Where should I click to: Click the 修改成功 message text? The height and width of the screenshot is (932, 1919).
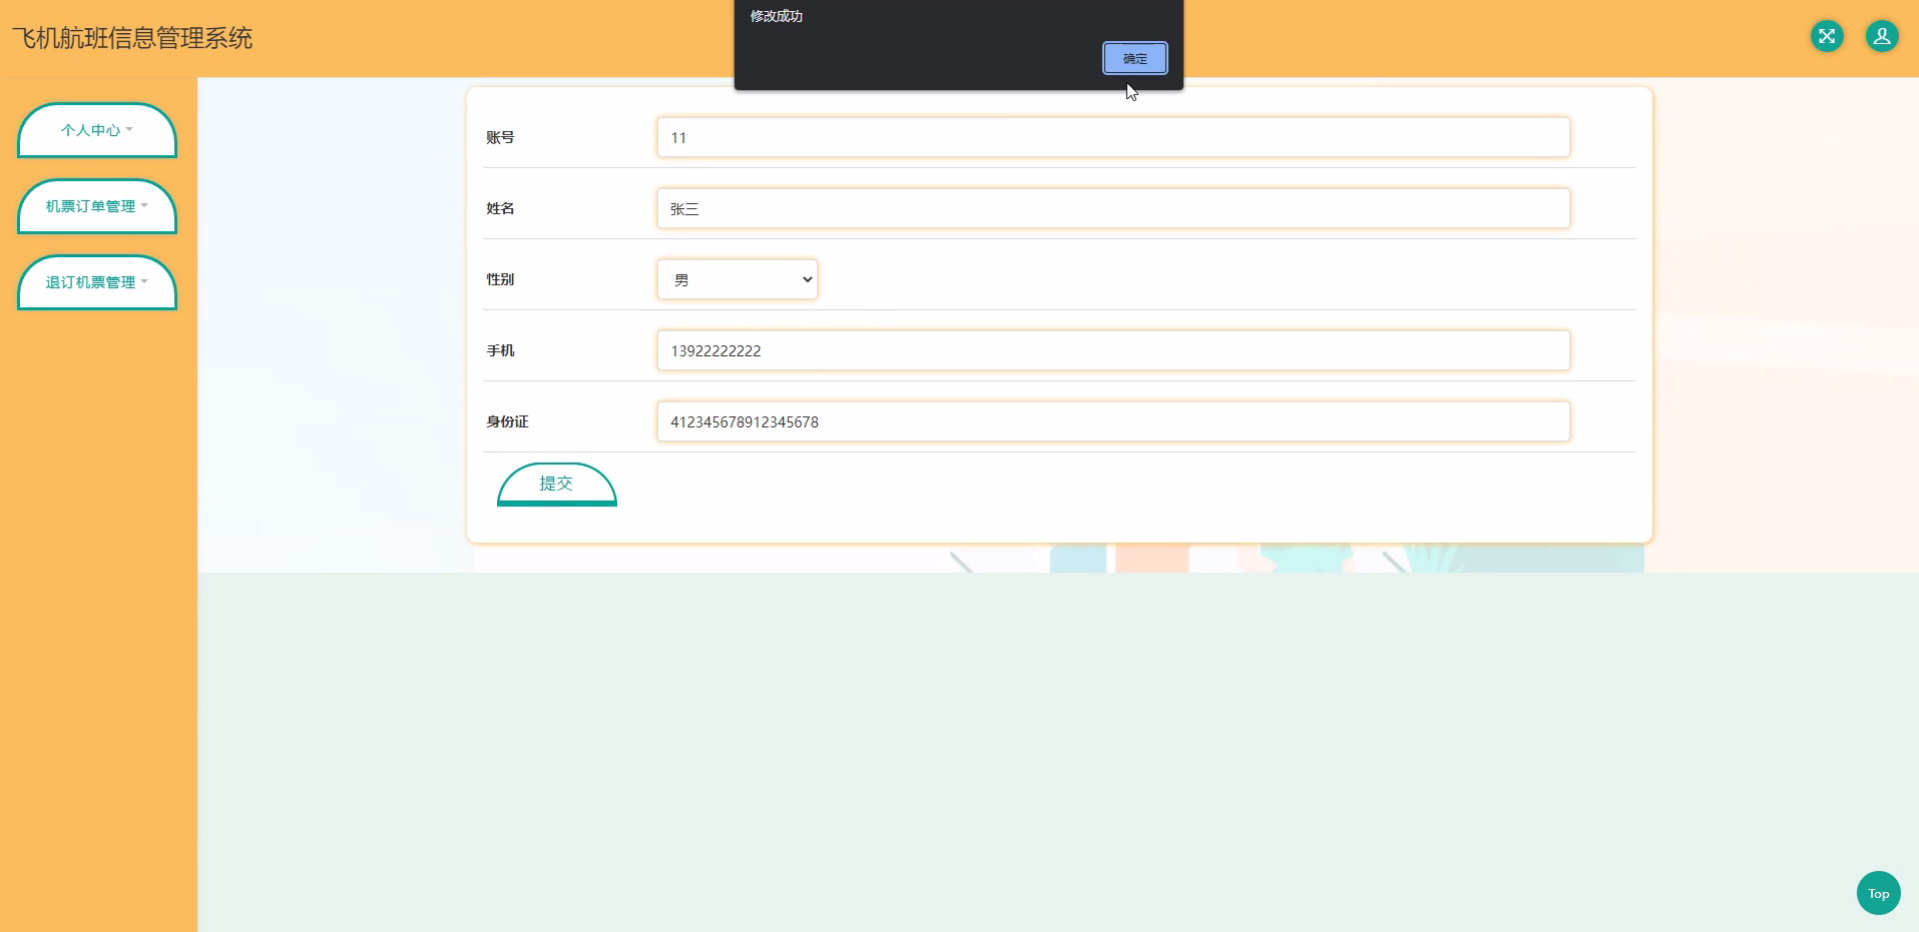tap(777, 16)
